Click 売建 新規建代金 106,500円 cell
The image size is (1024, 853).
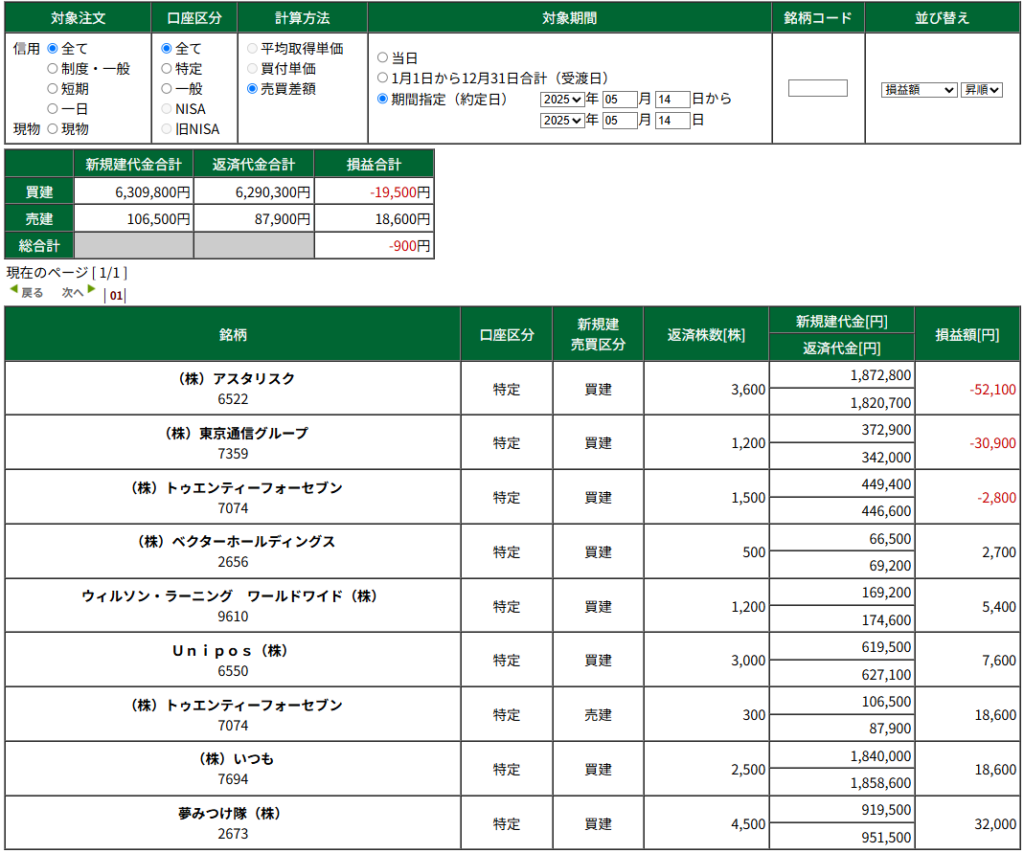134,219
